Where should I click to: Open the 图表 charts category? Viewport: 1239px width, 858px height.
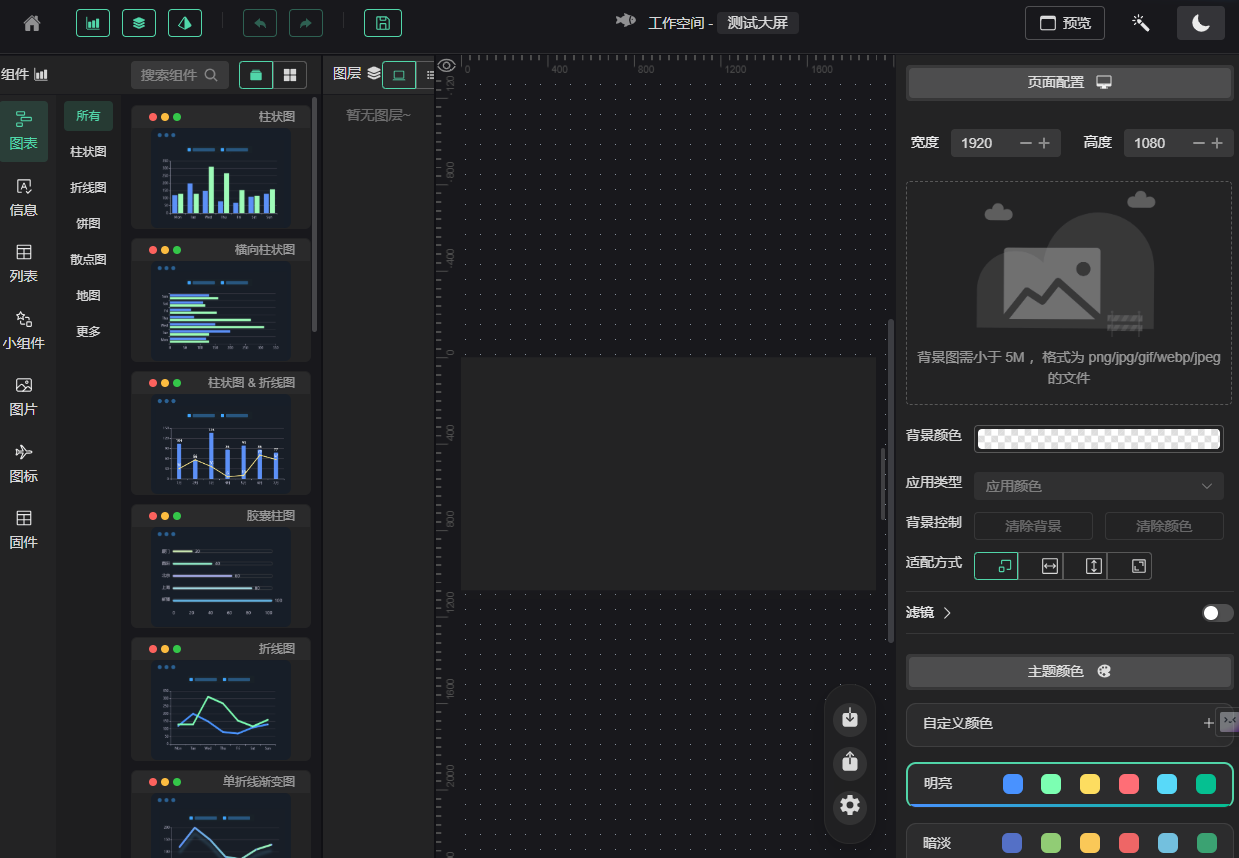[24, 131]
